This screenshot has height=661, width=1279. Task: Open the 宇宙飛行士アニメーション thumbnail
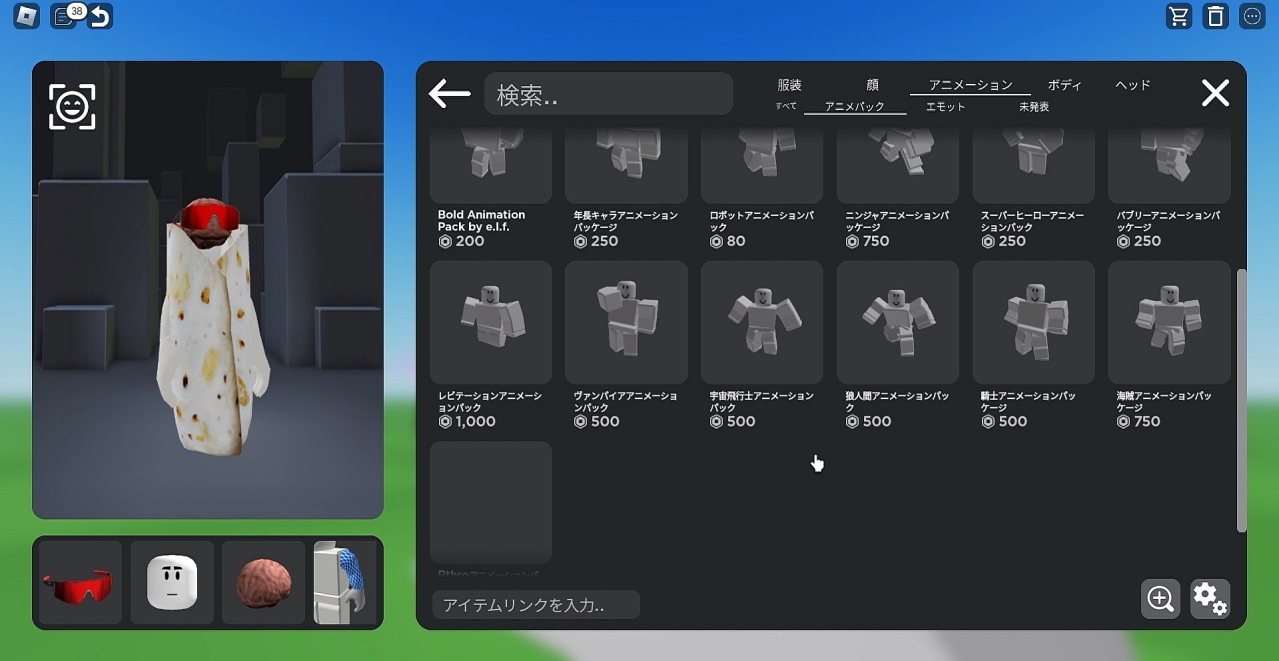pyautogui.click(x=762, y=322)
